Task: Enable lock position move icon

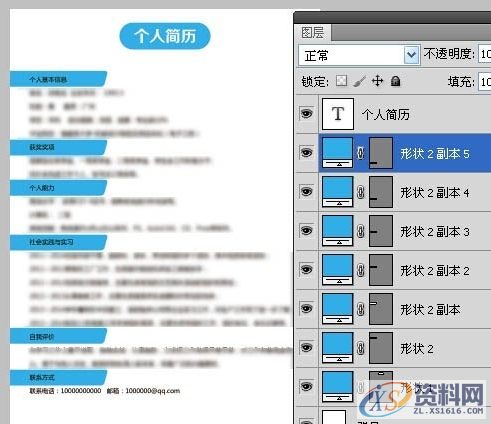Action: pyautogui.click(x=377, y=81)
